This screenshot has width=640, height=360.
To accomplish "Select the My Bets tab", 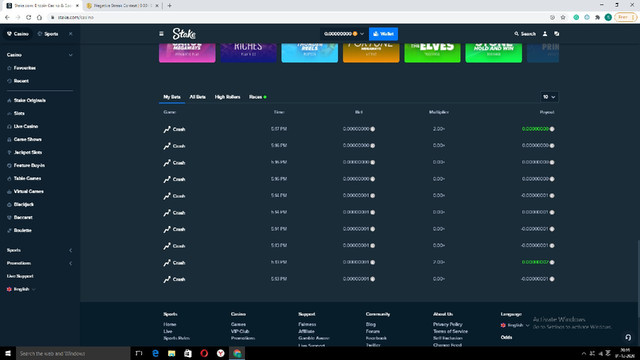I will click(x=172, y=97).
